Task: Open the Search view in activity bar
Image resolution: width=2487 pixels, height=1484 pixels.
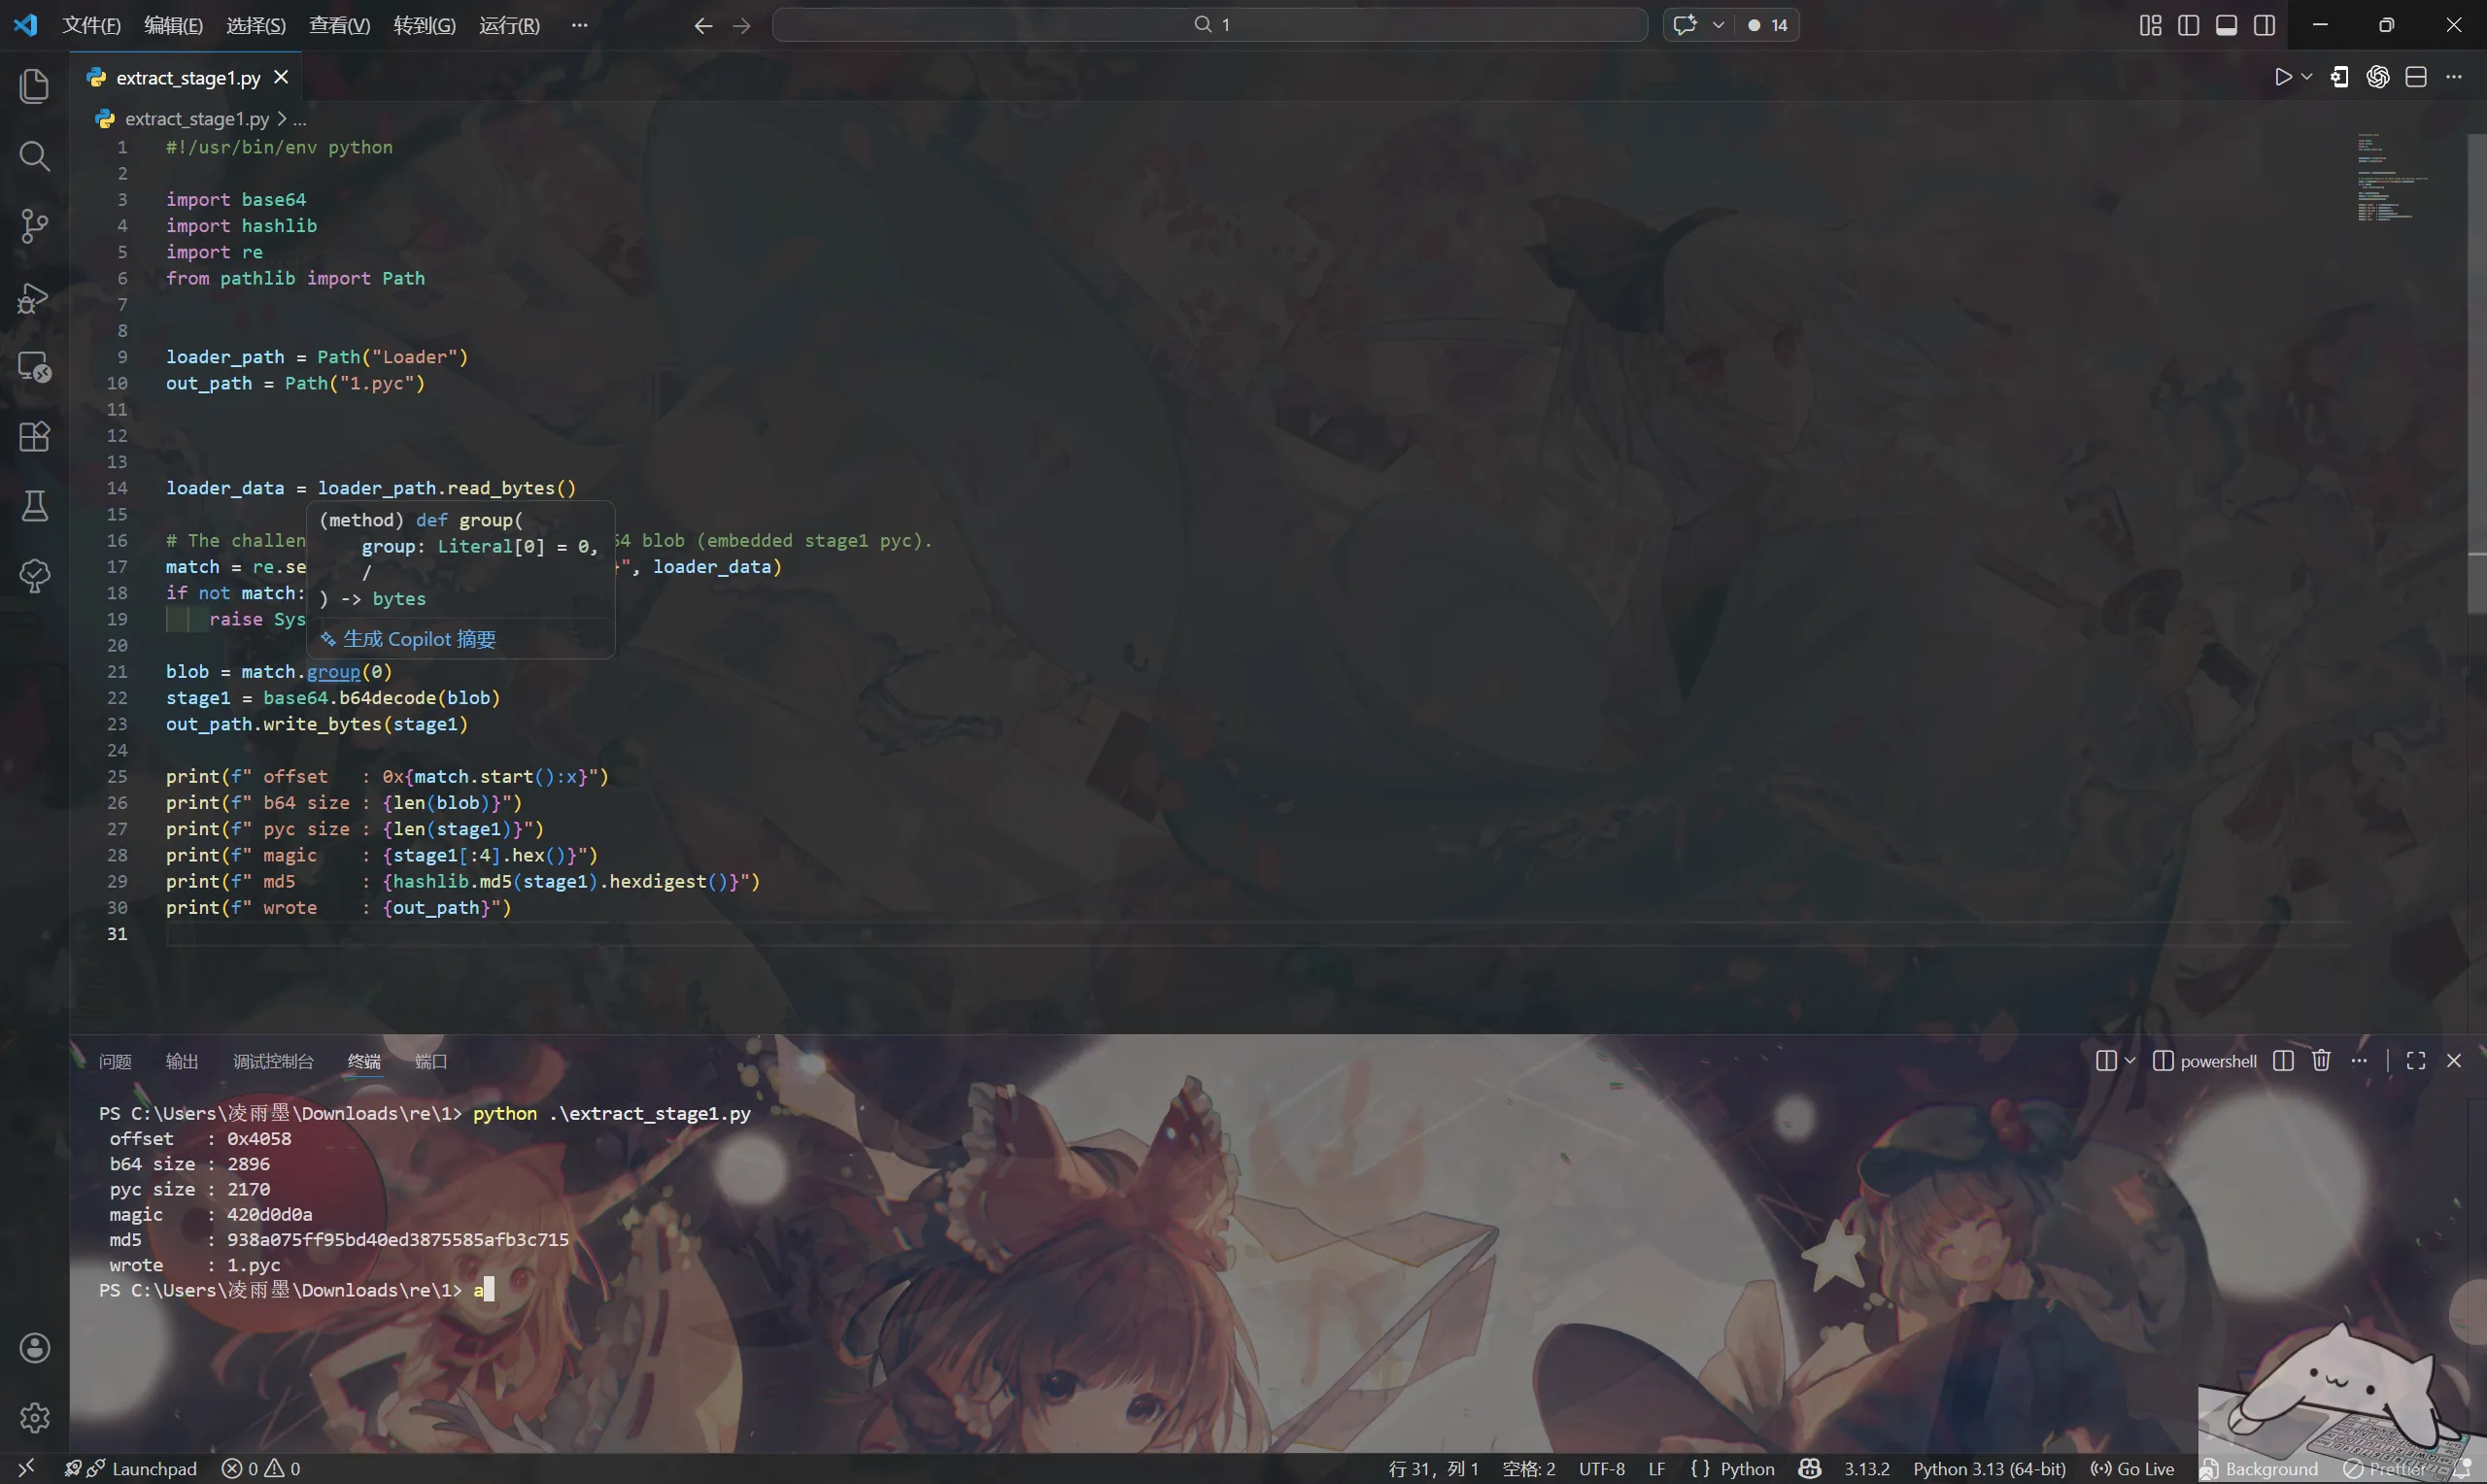Action: [34, 156]
